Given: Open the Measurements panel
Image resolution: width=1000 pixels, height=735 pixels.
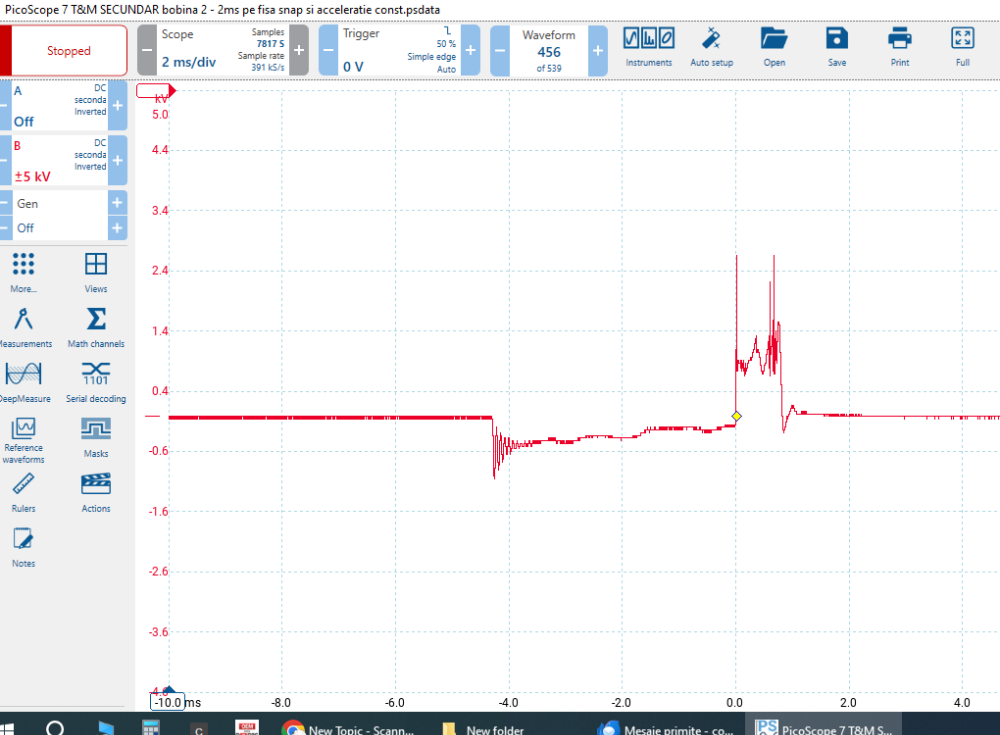Looking at the screenshot, I should 24,328.
